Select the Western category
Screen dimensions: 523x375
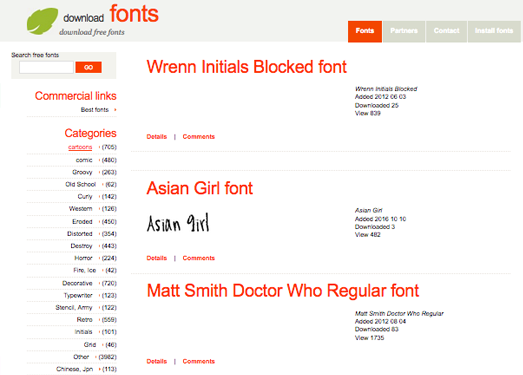pos(81,209)
